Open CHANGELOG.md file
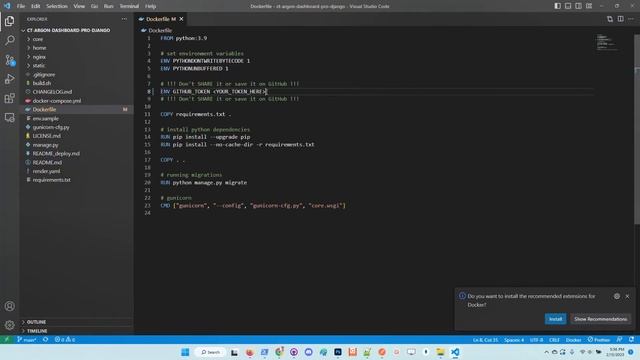 tap(76, 92)
